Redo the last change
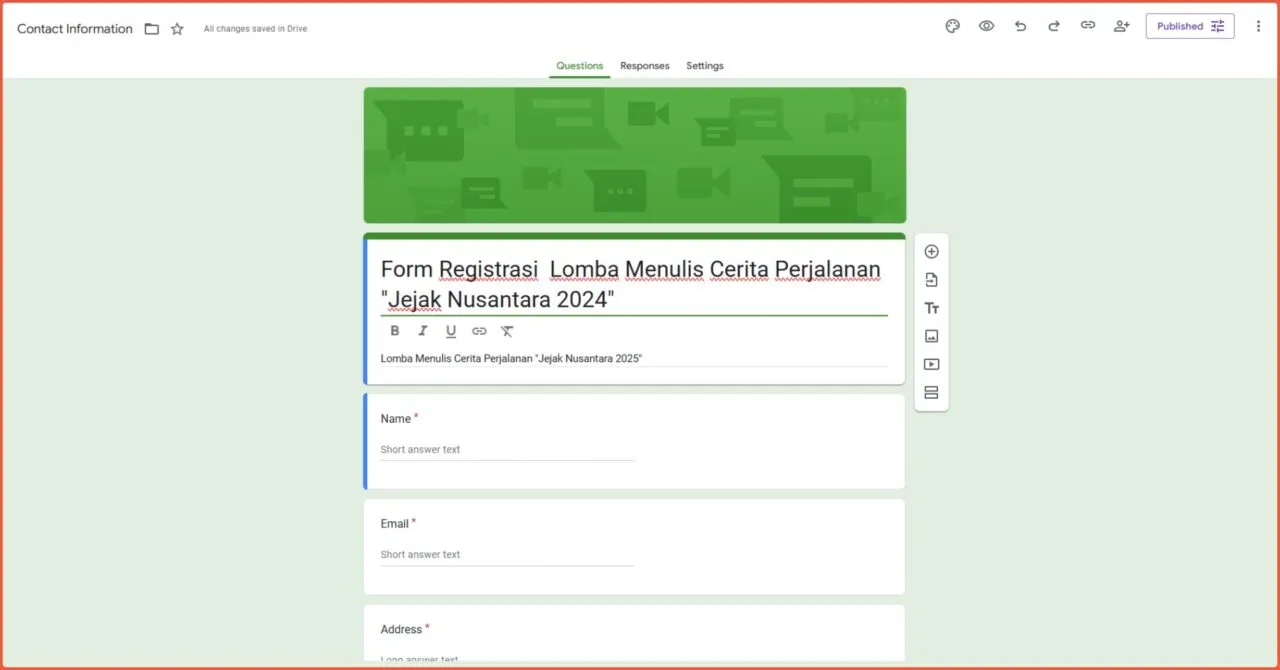The height and width of the screenshot is (670, 1280). point(1054,26)
